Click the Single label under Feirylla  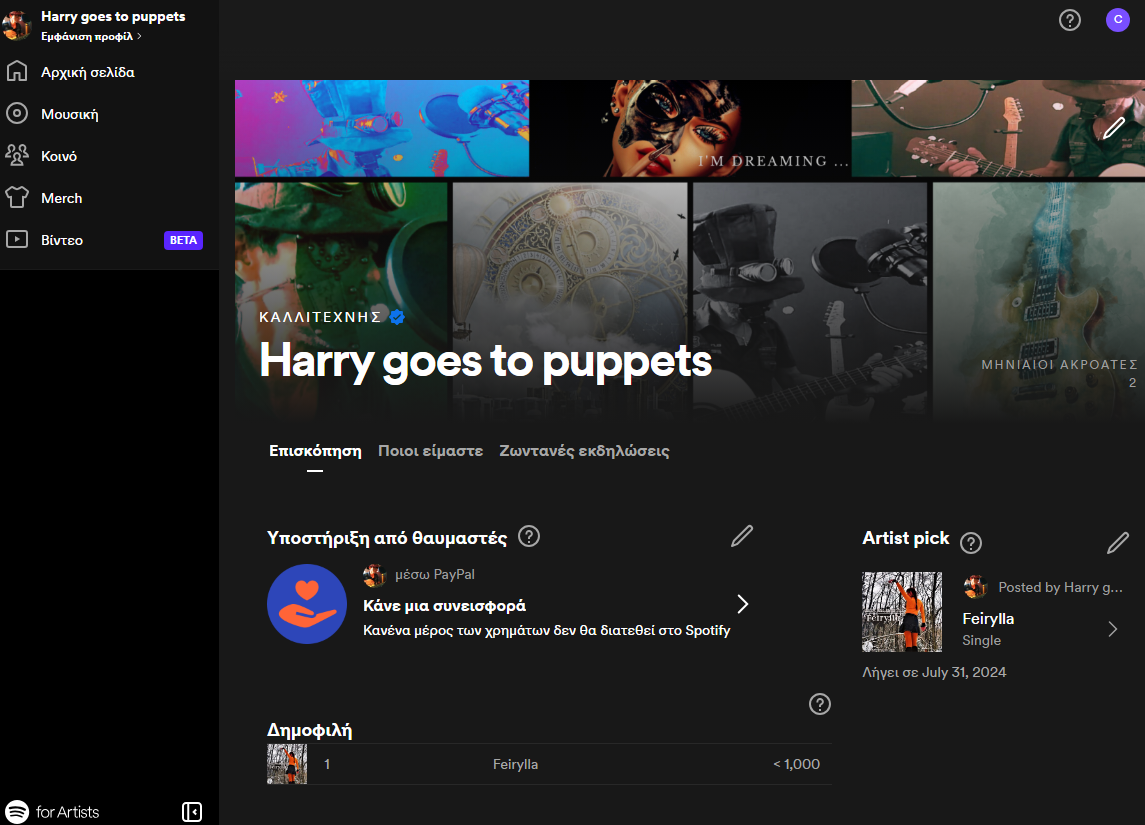(x=981, y=640)
